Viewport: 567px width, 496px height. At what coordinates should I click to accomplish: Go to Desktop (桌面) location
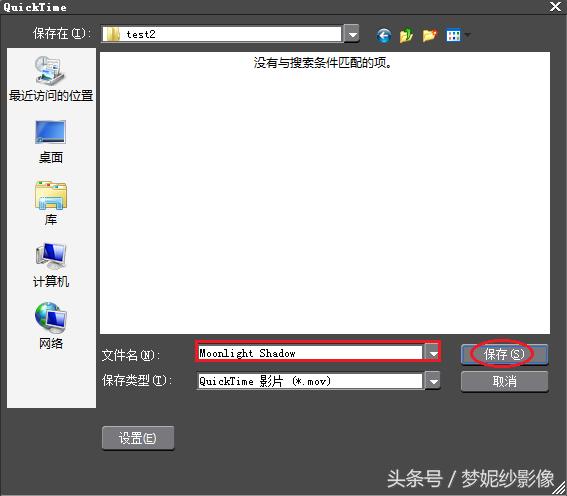(x=51, y=141)
